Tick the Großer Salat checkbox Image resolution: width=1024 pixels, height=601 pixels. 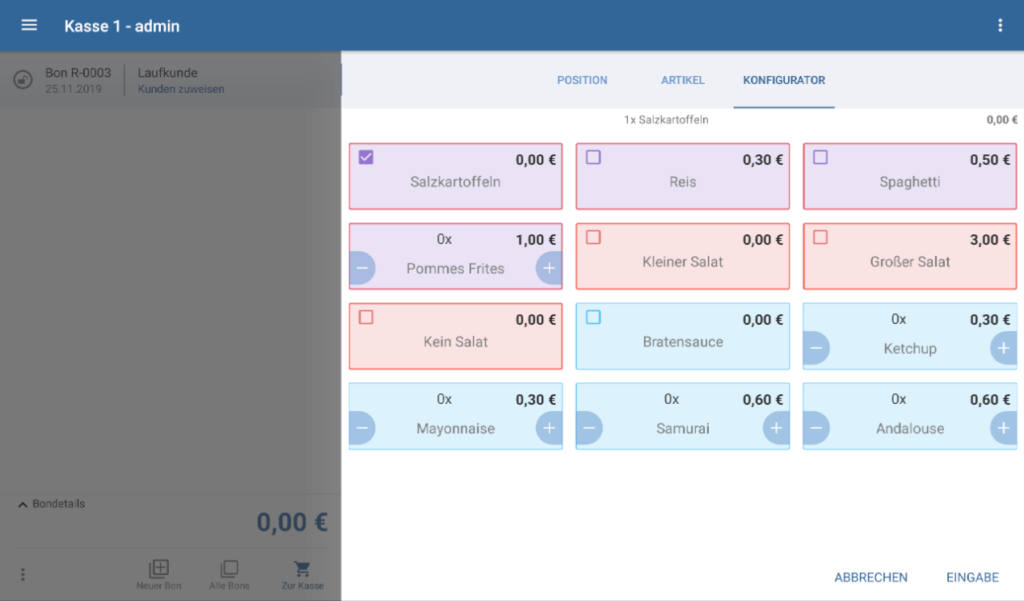pos(820,237)
